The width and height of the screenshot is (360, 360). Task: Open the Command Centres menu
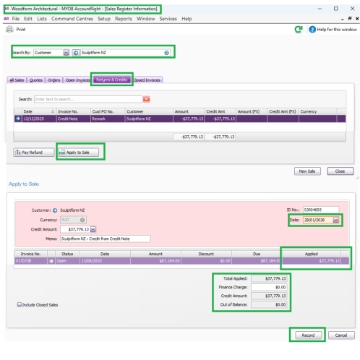(x=72, y=19)
